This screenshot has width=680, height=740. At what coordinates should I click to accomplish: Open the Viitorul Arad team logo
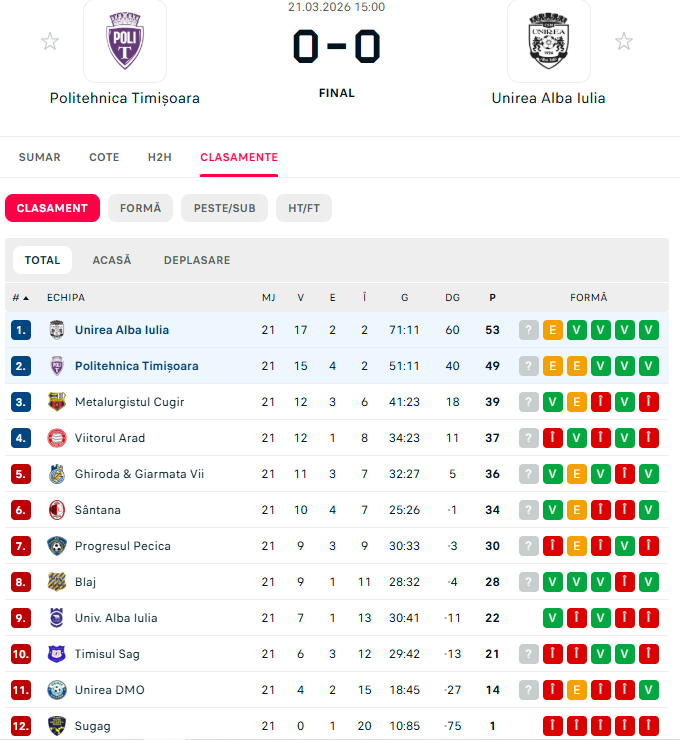point(57,438)
